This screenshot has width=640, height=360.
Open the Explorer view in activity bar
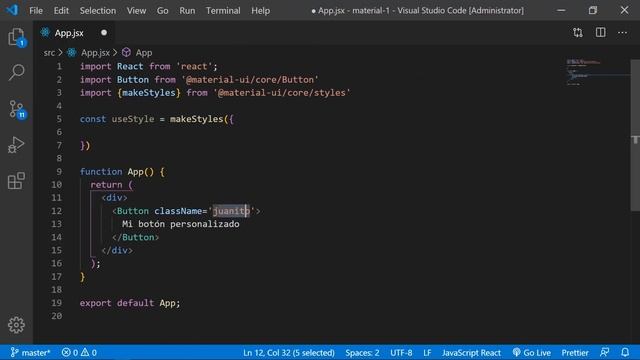(16, 37)
